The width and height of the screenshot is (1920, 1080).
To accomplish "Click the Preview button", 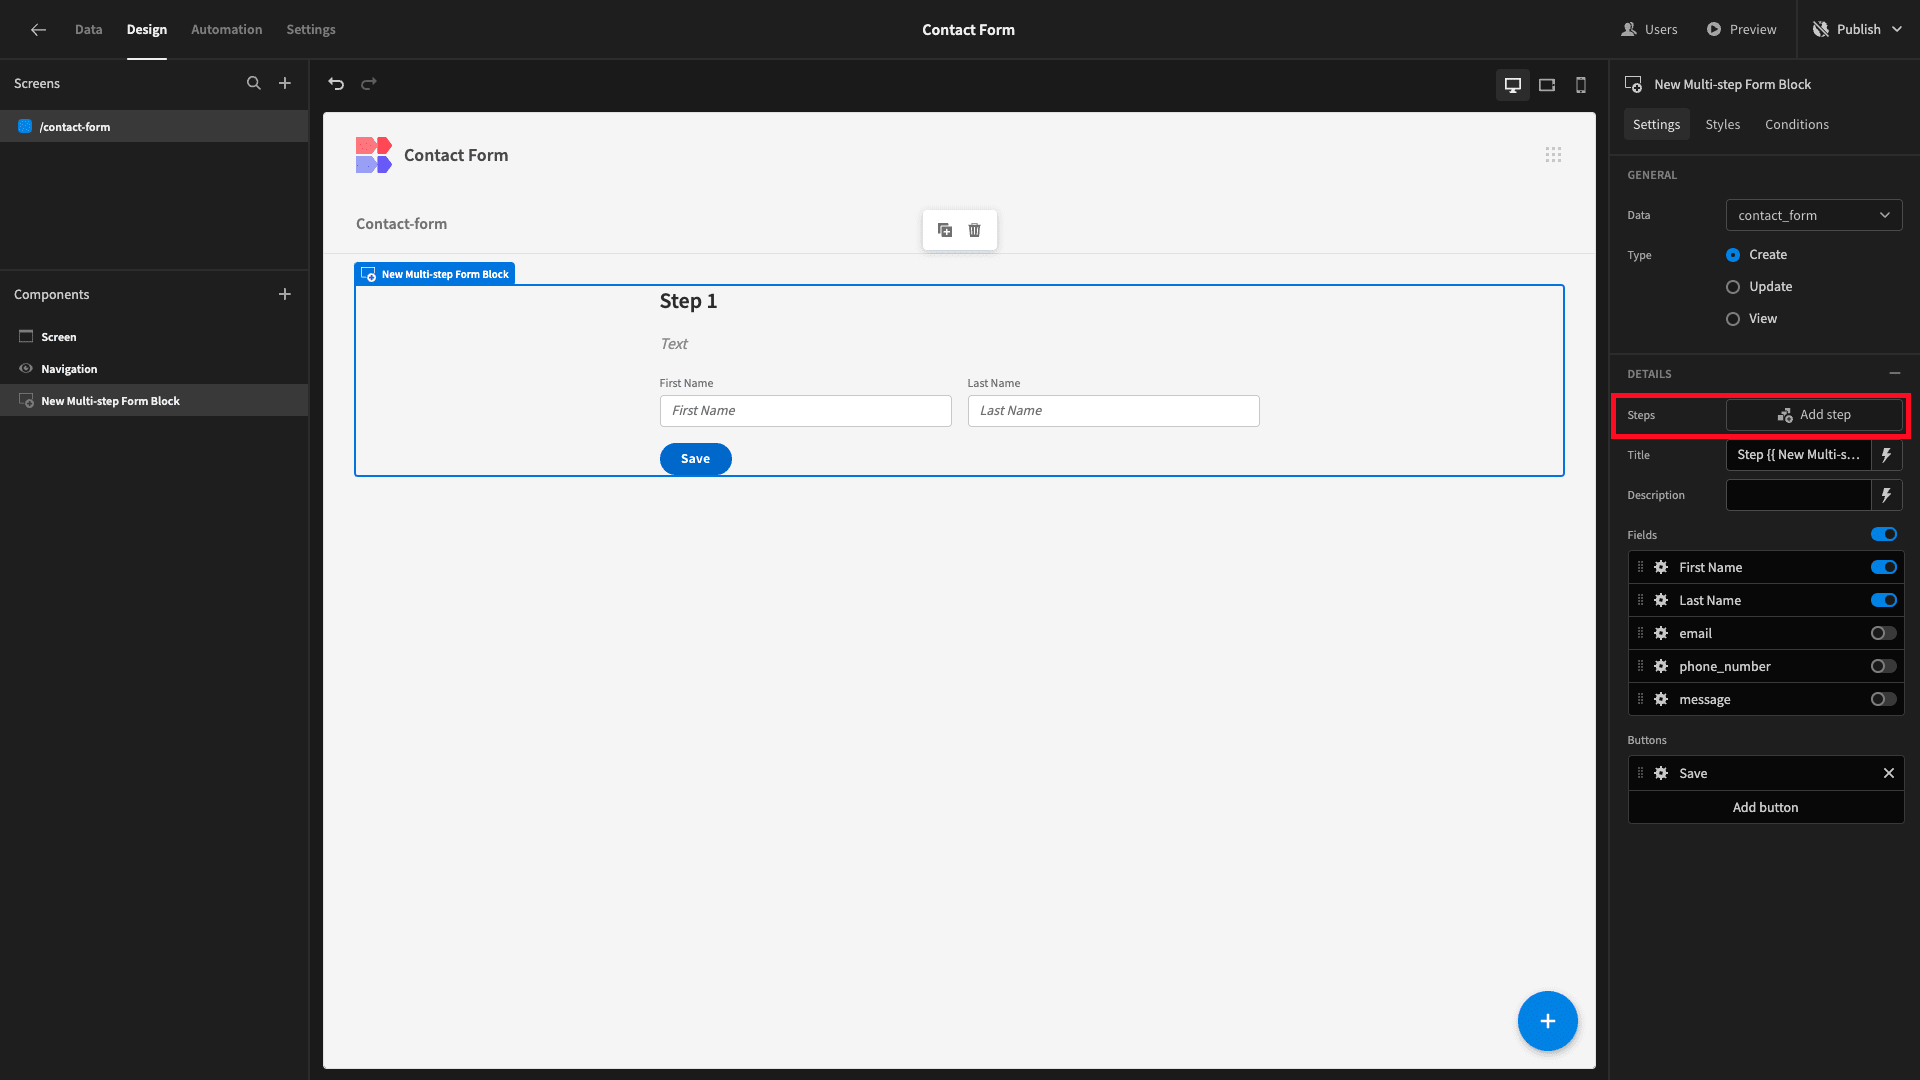I will click(1741, 30).
